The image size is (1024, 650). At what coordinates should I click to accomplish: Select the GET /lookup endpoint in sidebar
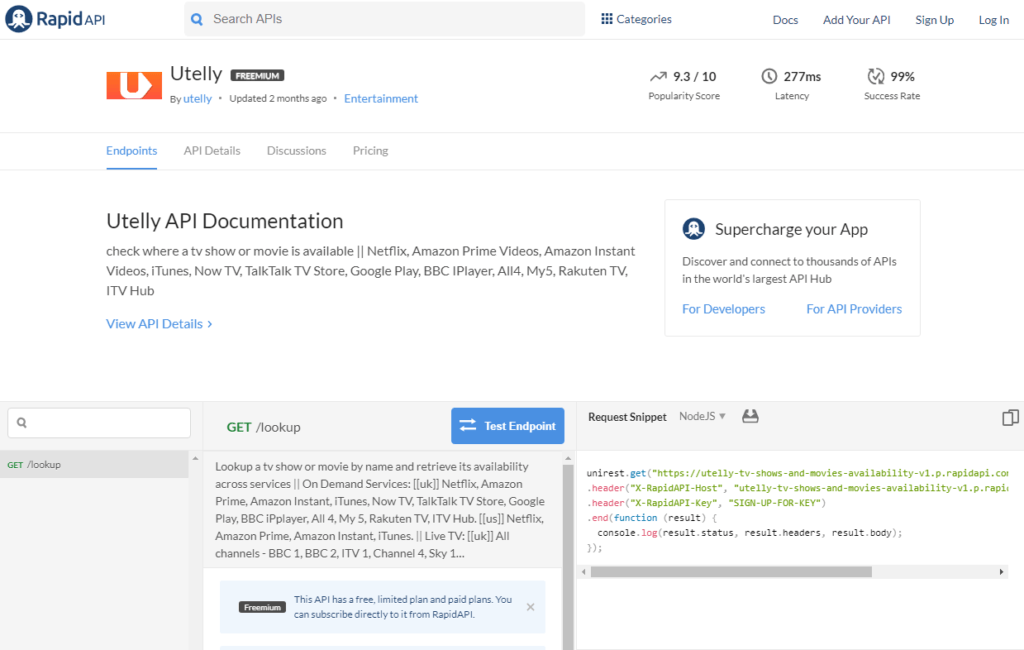[x=94, y=464]
